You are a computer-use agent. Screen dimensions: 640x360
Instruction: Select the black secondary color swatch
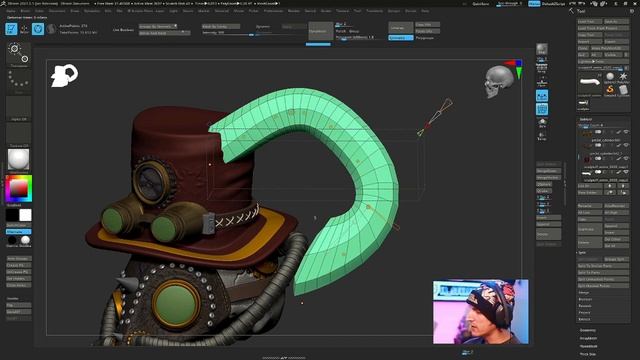(x=12, y=215)
